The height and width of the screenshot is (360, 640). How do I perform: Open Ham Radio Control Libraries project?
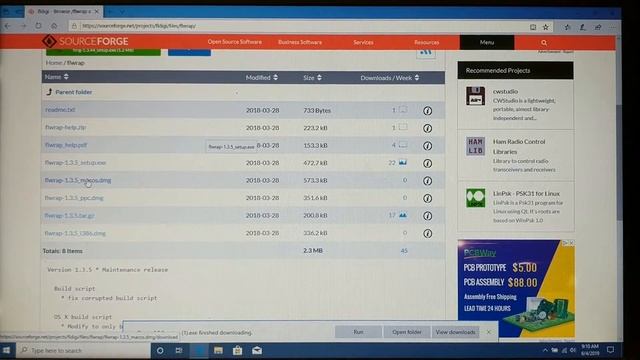coord(519,147)
